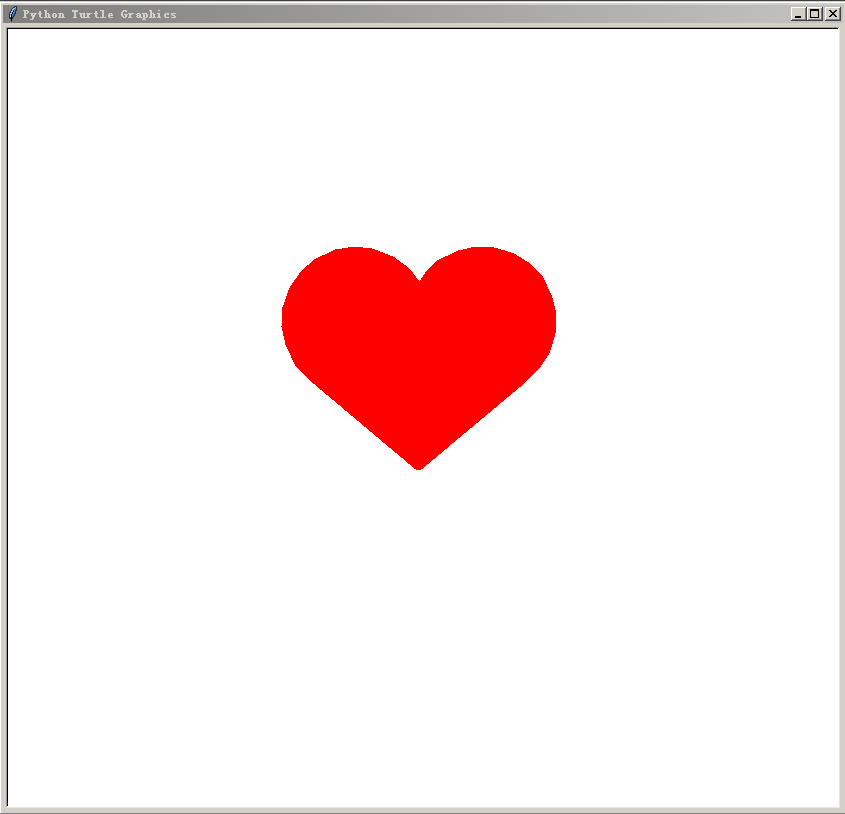The height and width of the screenshot is (814, 845).
Task: Maximize the Python Turtle Graphics window
Action: 814,14
